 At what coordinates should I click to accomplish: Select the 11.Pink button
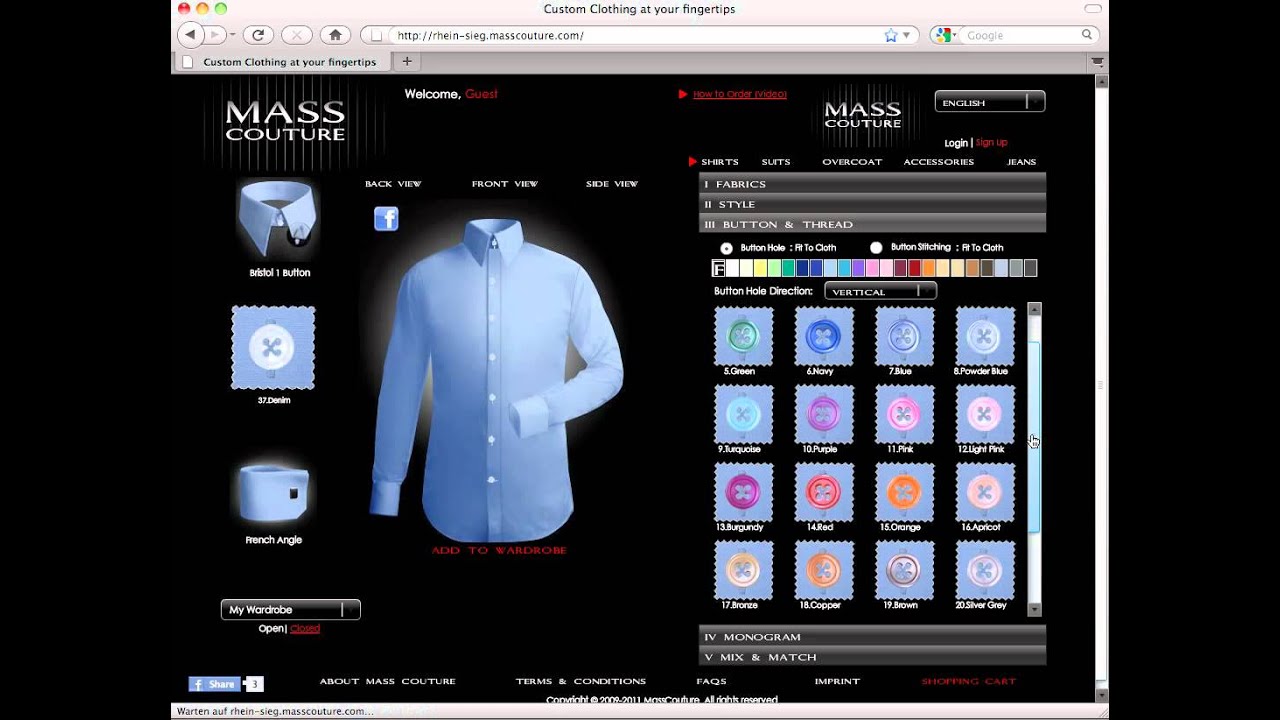[x=904, y=414]
